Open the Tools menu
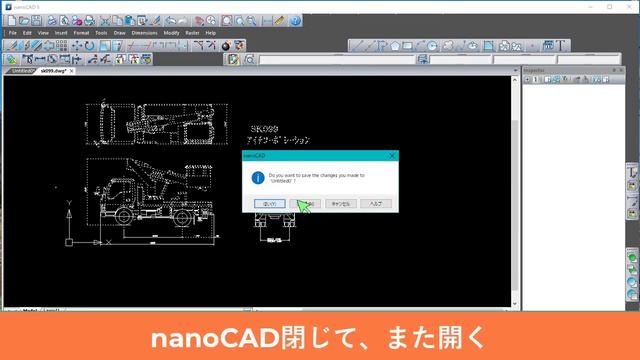Image resolution: width=640 pixels, height=360 pixels. (x=101, y=33)
